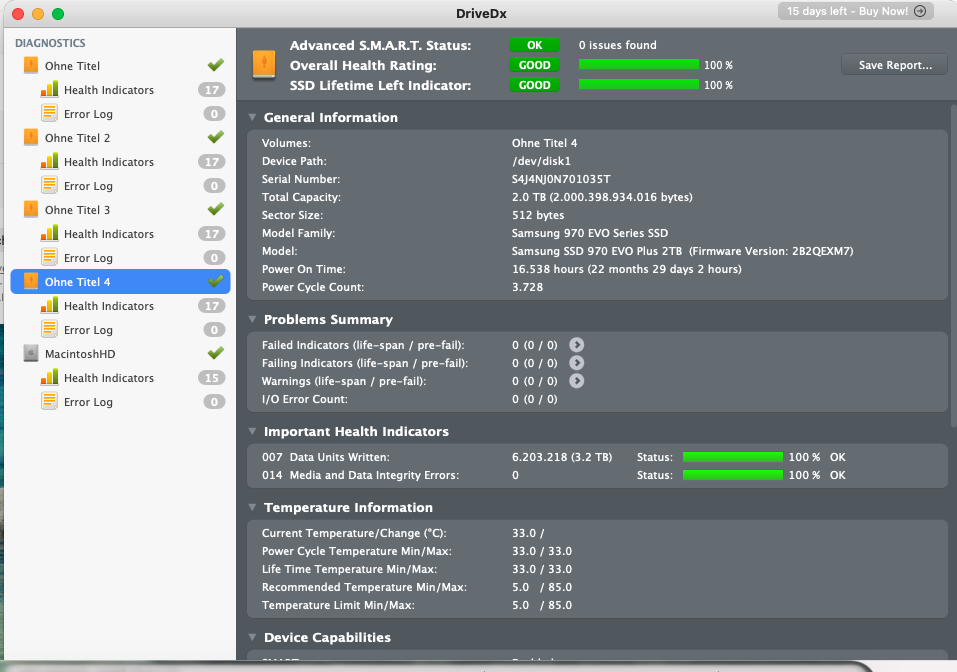Screen dimensions: 957x672
Task: Collapse the Temperature Information section
Action: [253, 508]
